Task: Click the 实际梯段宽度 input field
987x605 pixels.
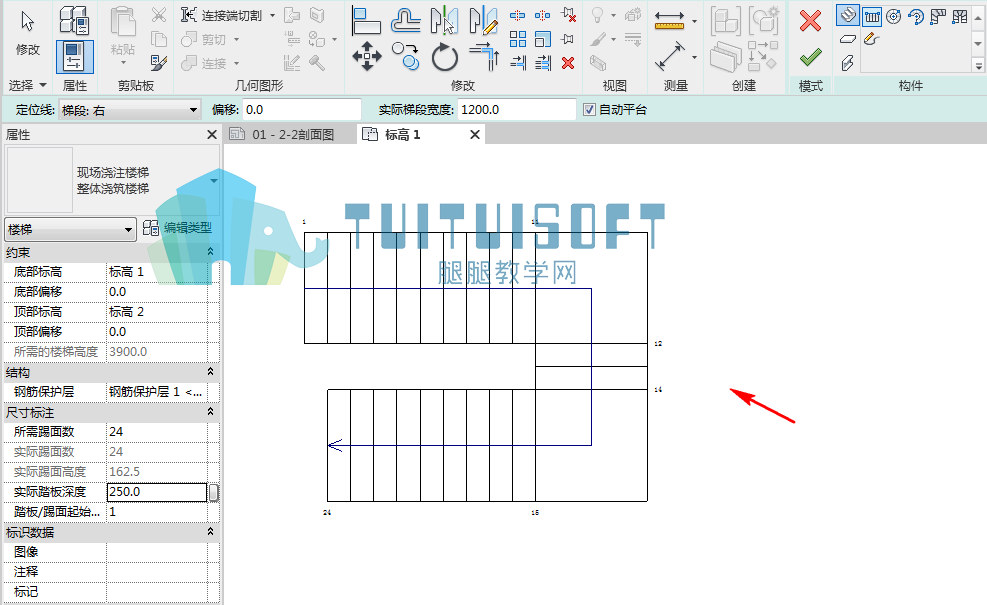Action: [x=516, y=110]
